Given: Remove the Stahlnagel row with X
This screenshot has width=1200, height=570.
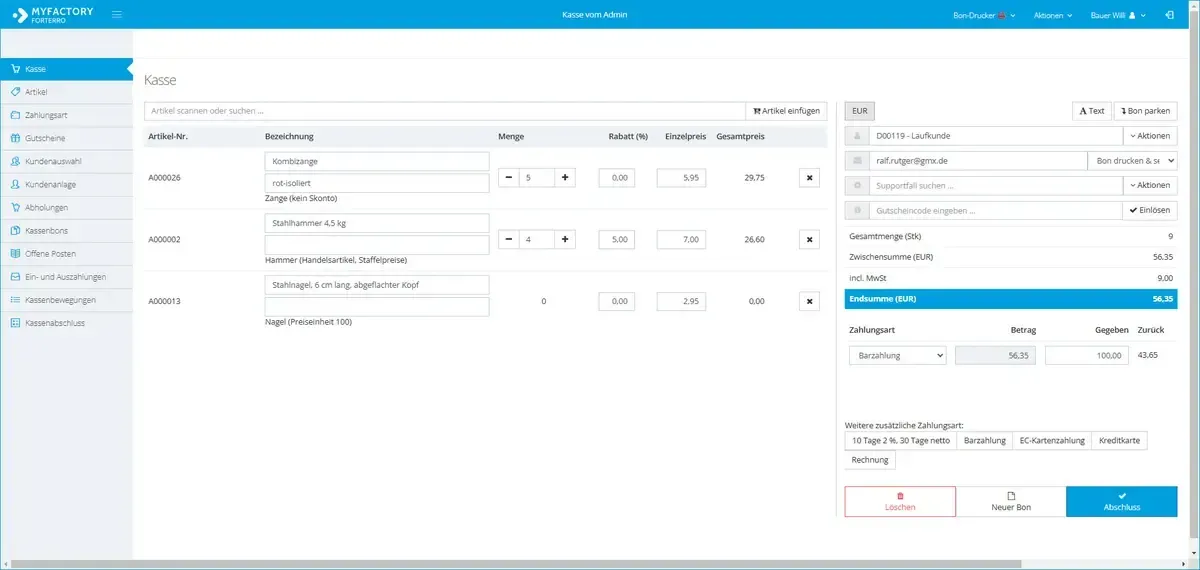Looking at the screenshot, I should [x=809, y=301].
